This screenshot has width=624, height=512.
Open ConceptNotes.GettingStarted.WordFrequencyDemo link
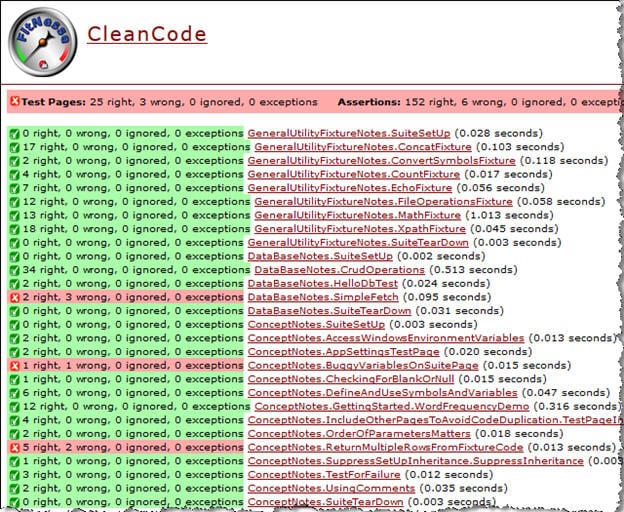pos(392,407)
